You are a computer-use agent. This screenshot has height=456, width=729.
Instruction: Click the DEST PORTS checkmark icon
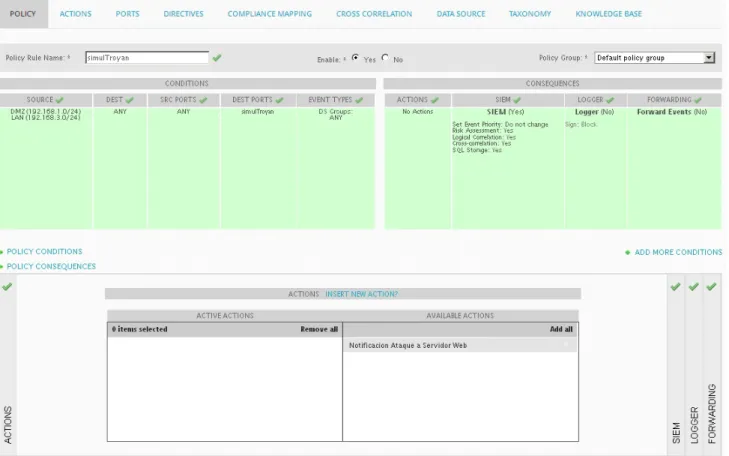279,100
